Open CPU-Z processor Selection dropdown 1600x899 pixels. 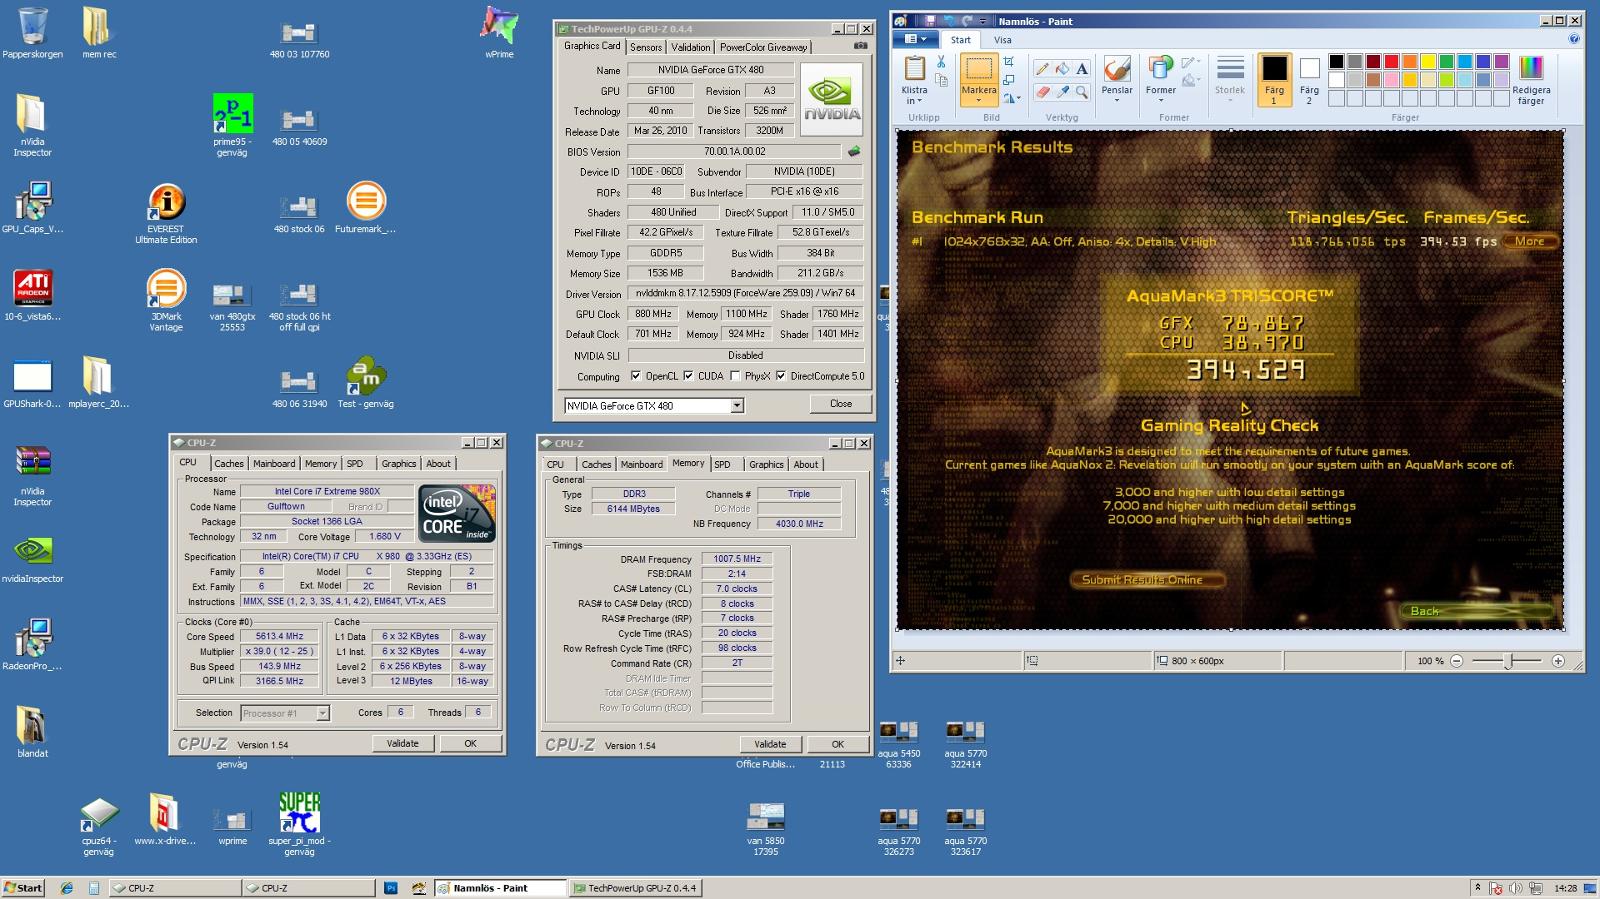322,713
